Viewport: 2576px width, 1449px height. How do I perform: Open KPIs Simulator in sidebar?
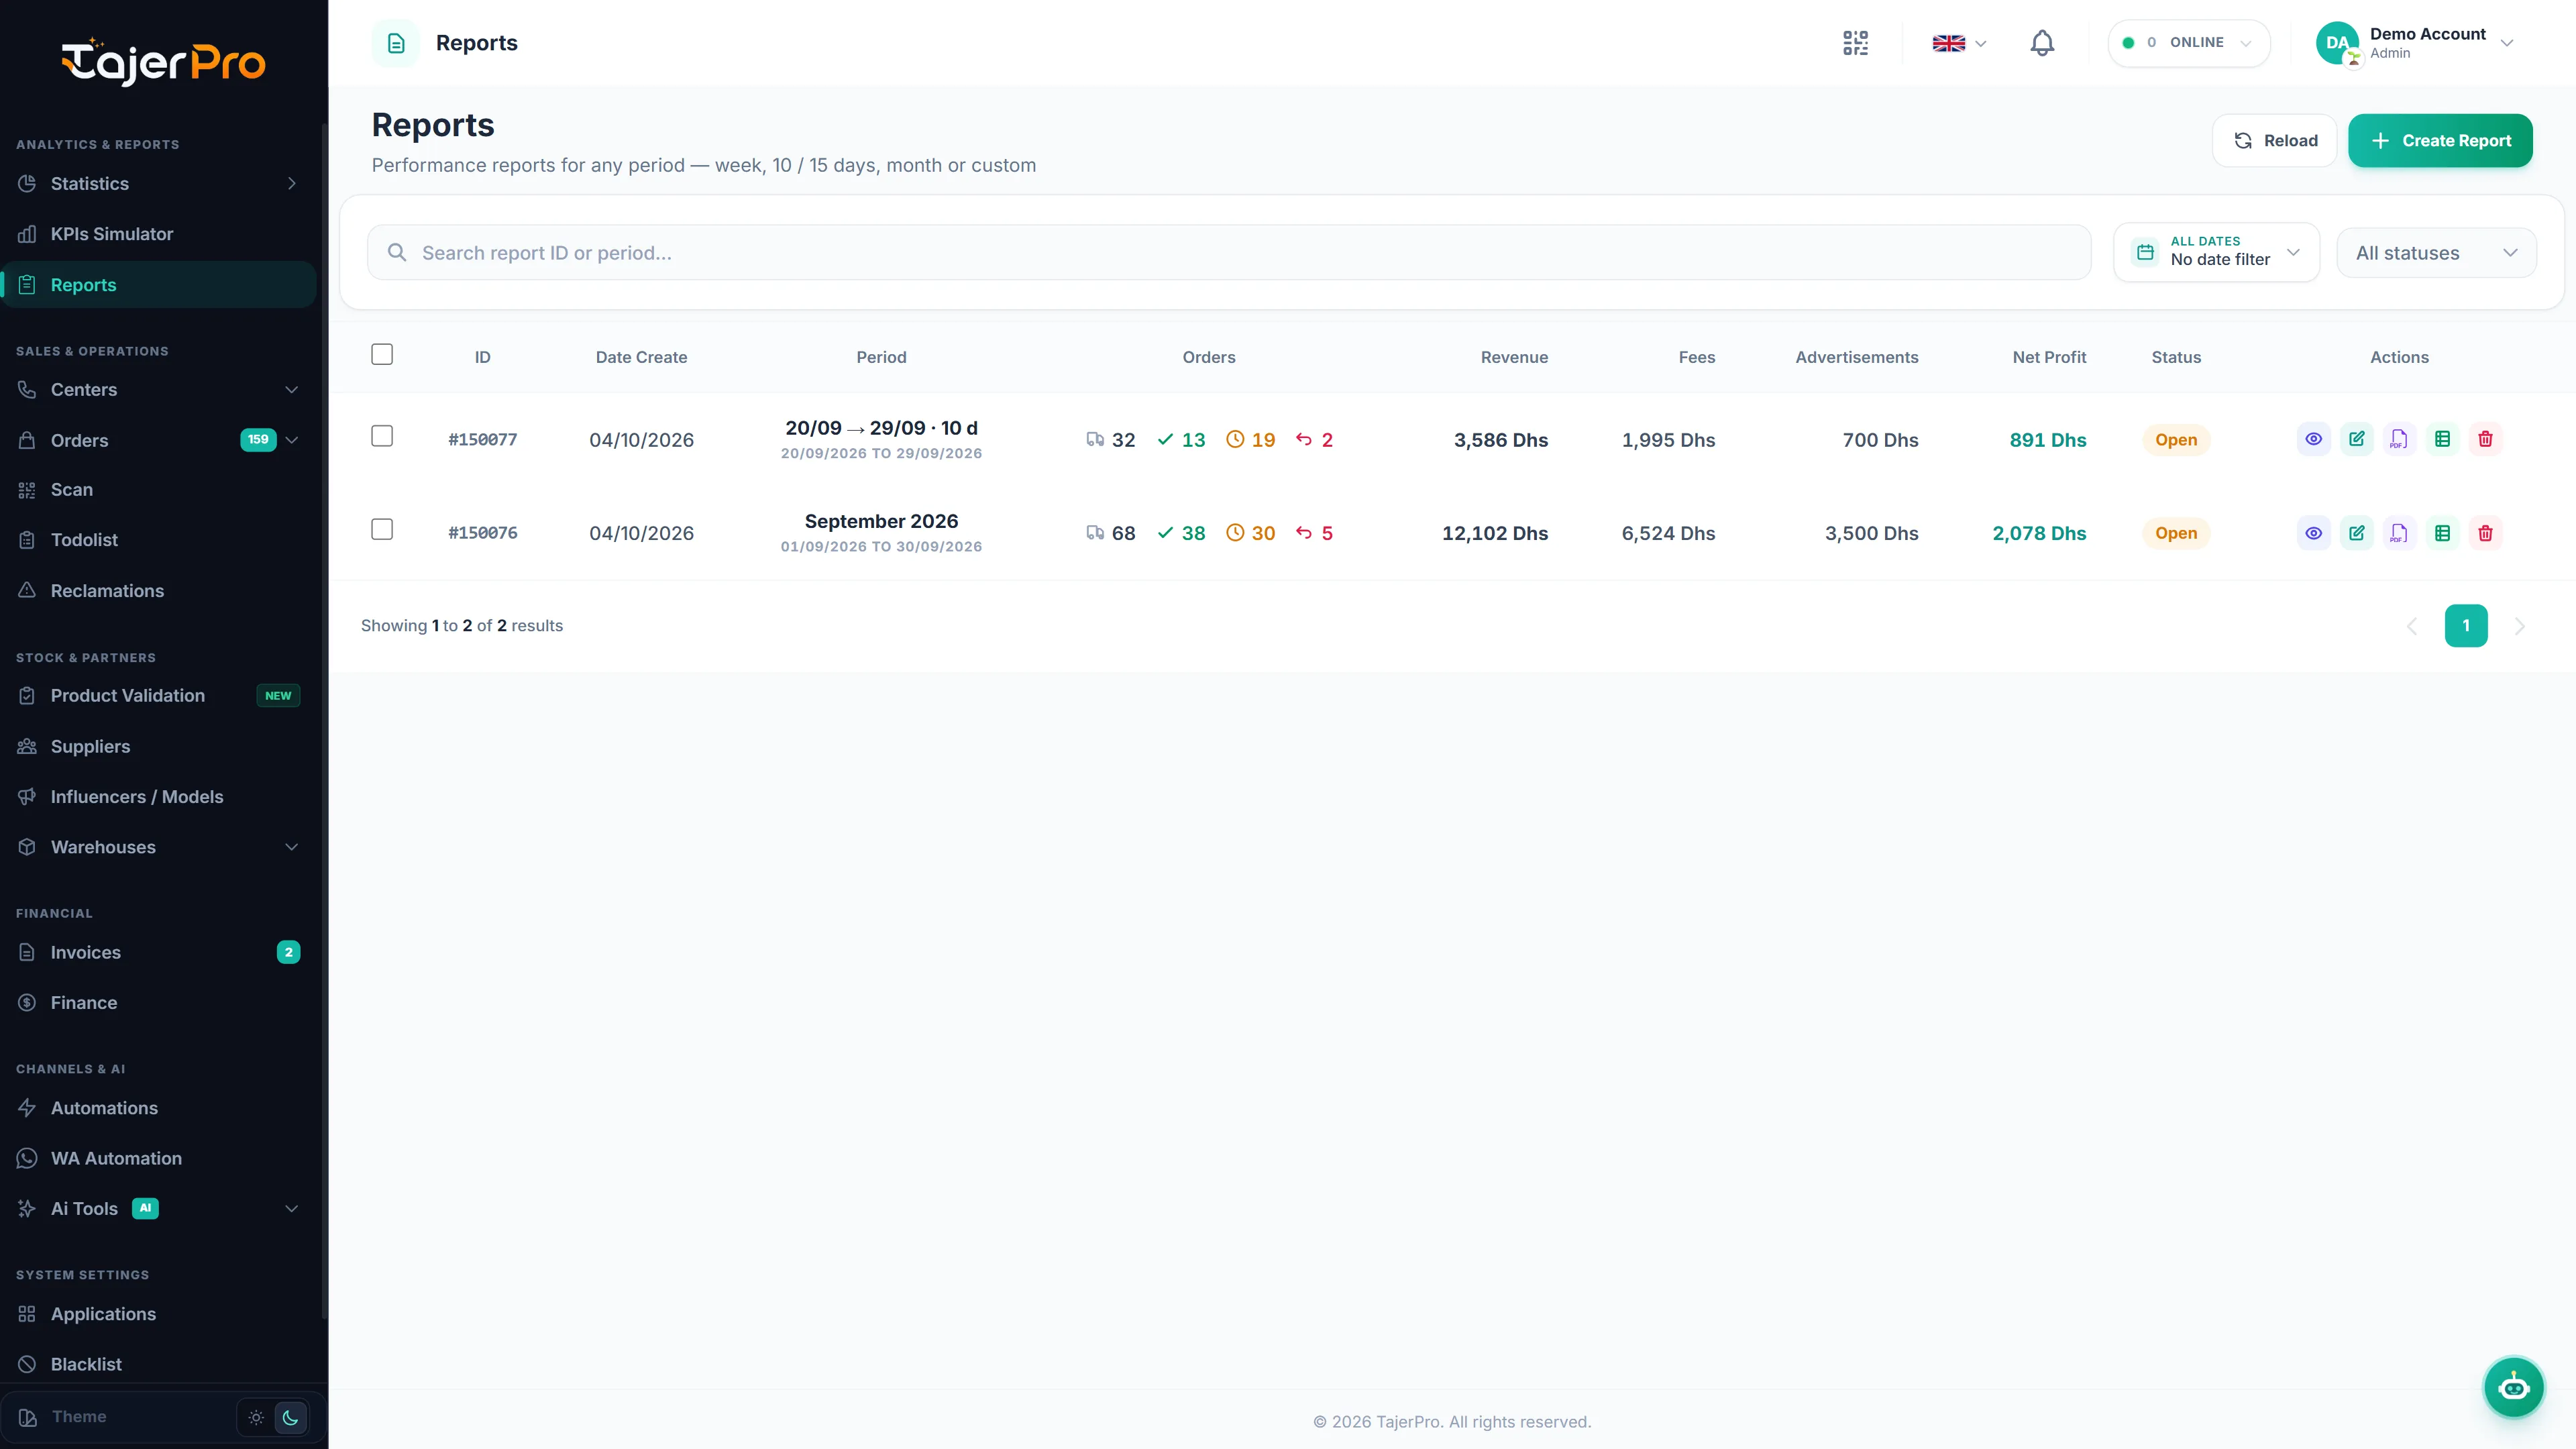pos(158,234)
